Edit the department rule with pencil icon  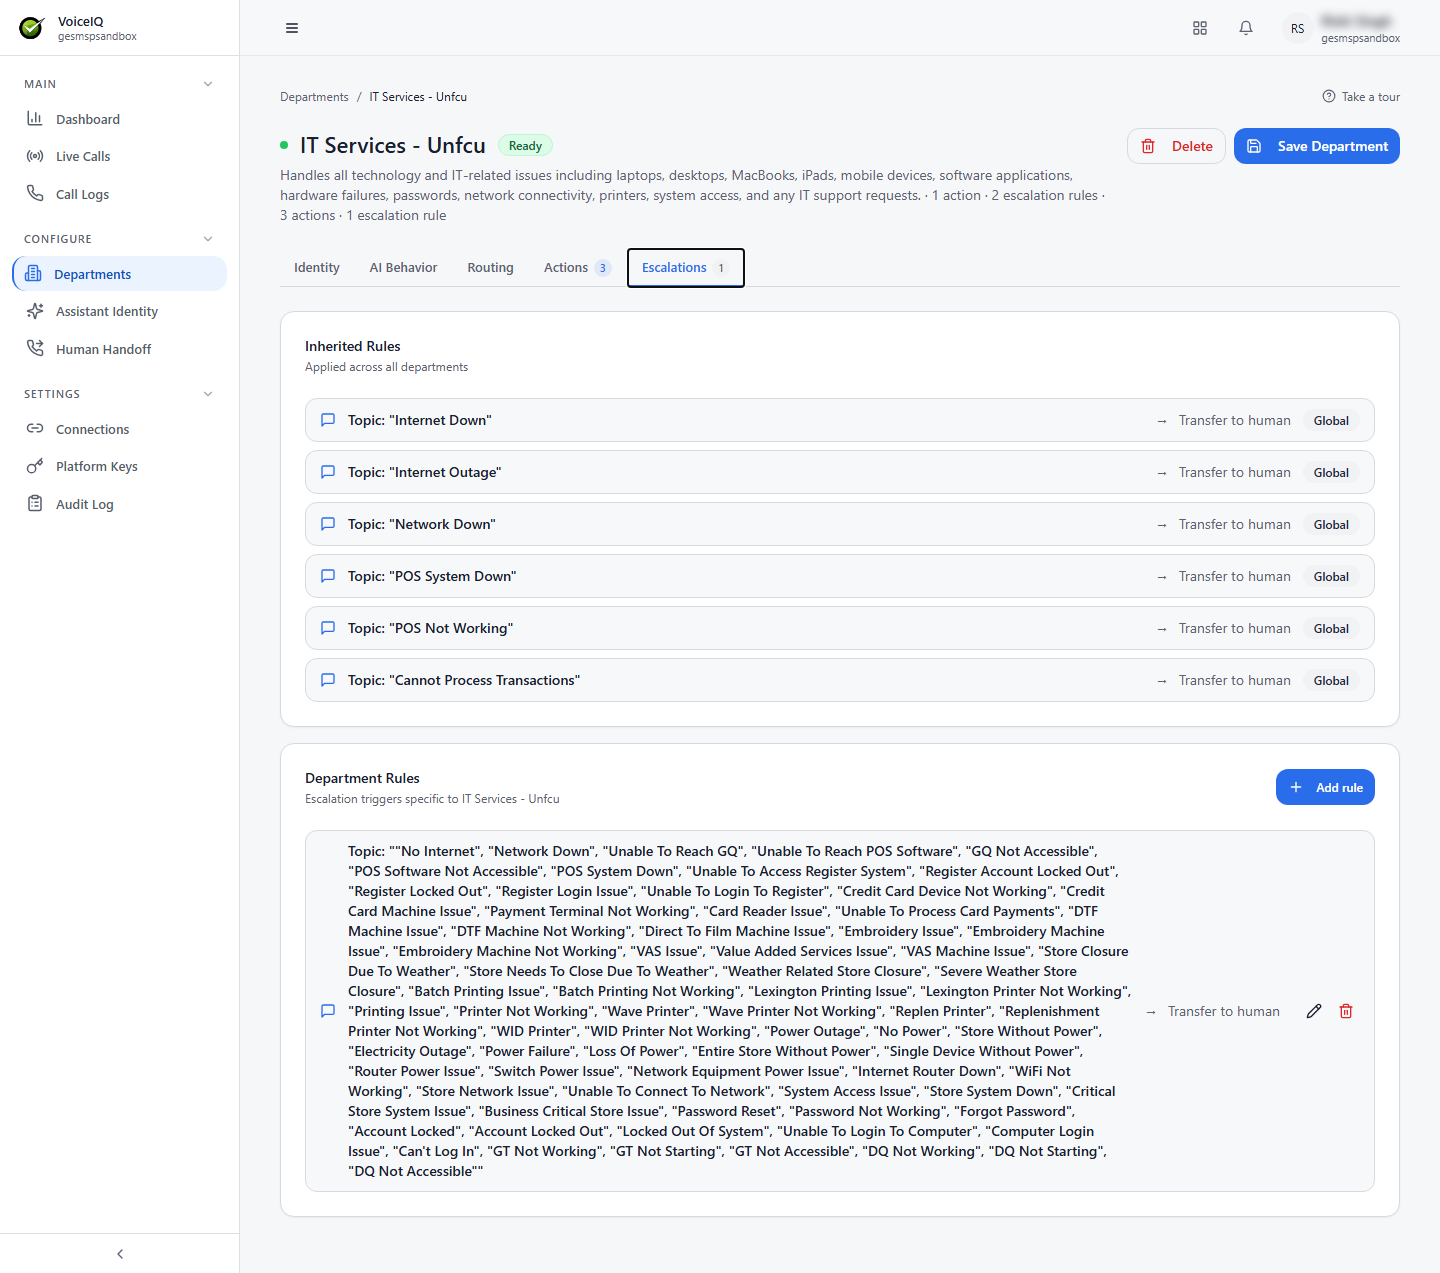pyautogui.click(x=1314, y=1011)
